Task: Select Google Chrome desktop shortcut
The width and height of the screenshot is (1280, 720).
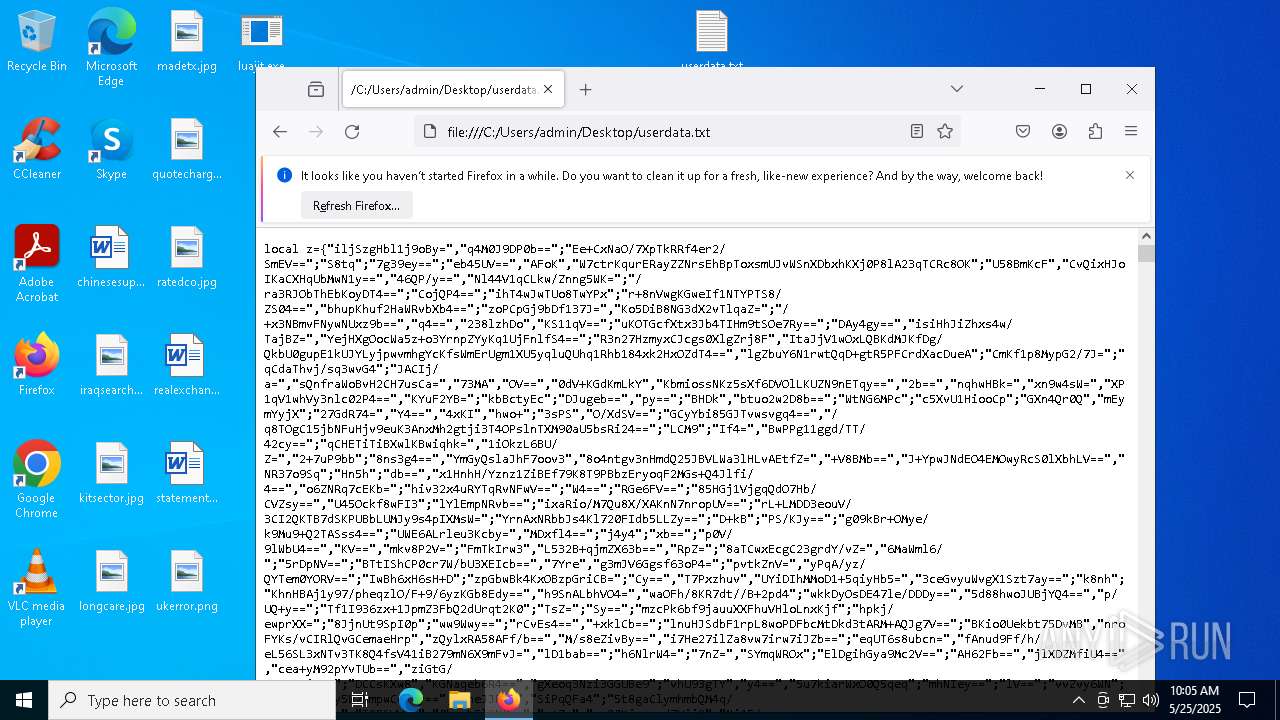Action: [x=37, y=480]
